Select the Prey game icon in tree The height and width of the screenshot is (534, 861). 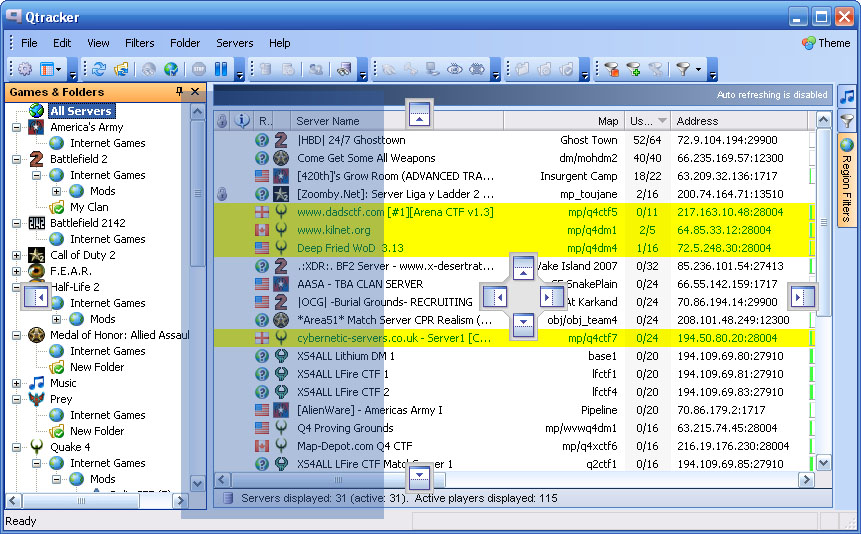click(37, 399)
